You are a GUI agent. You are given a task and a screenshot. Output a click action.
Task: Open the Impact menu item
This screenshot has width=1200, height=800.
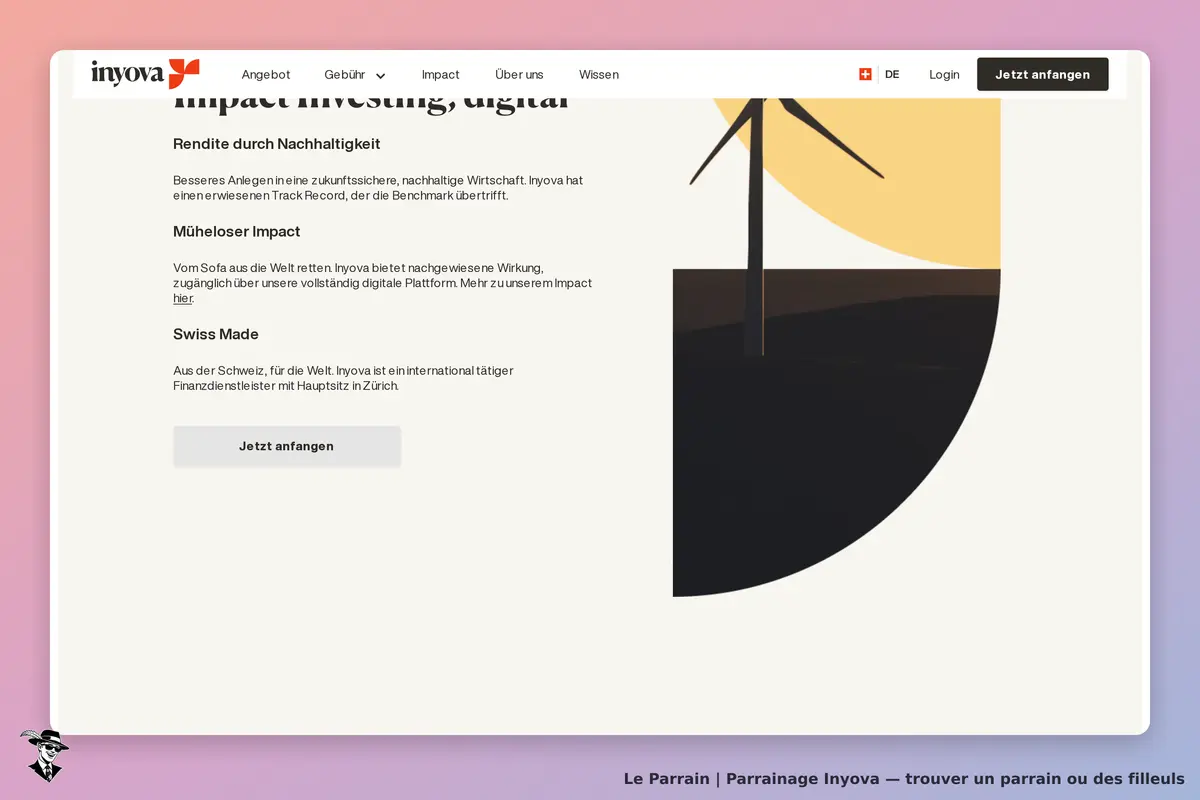click(441, 75)
